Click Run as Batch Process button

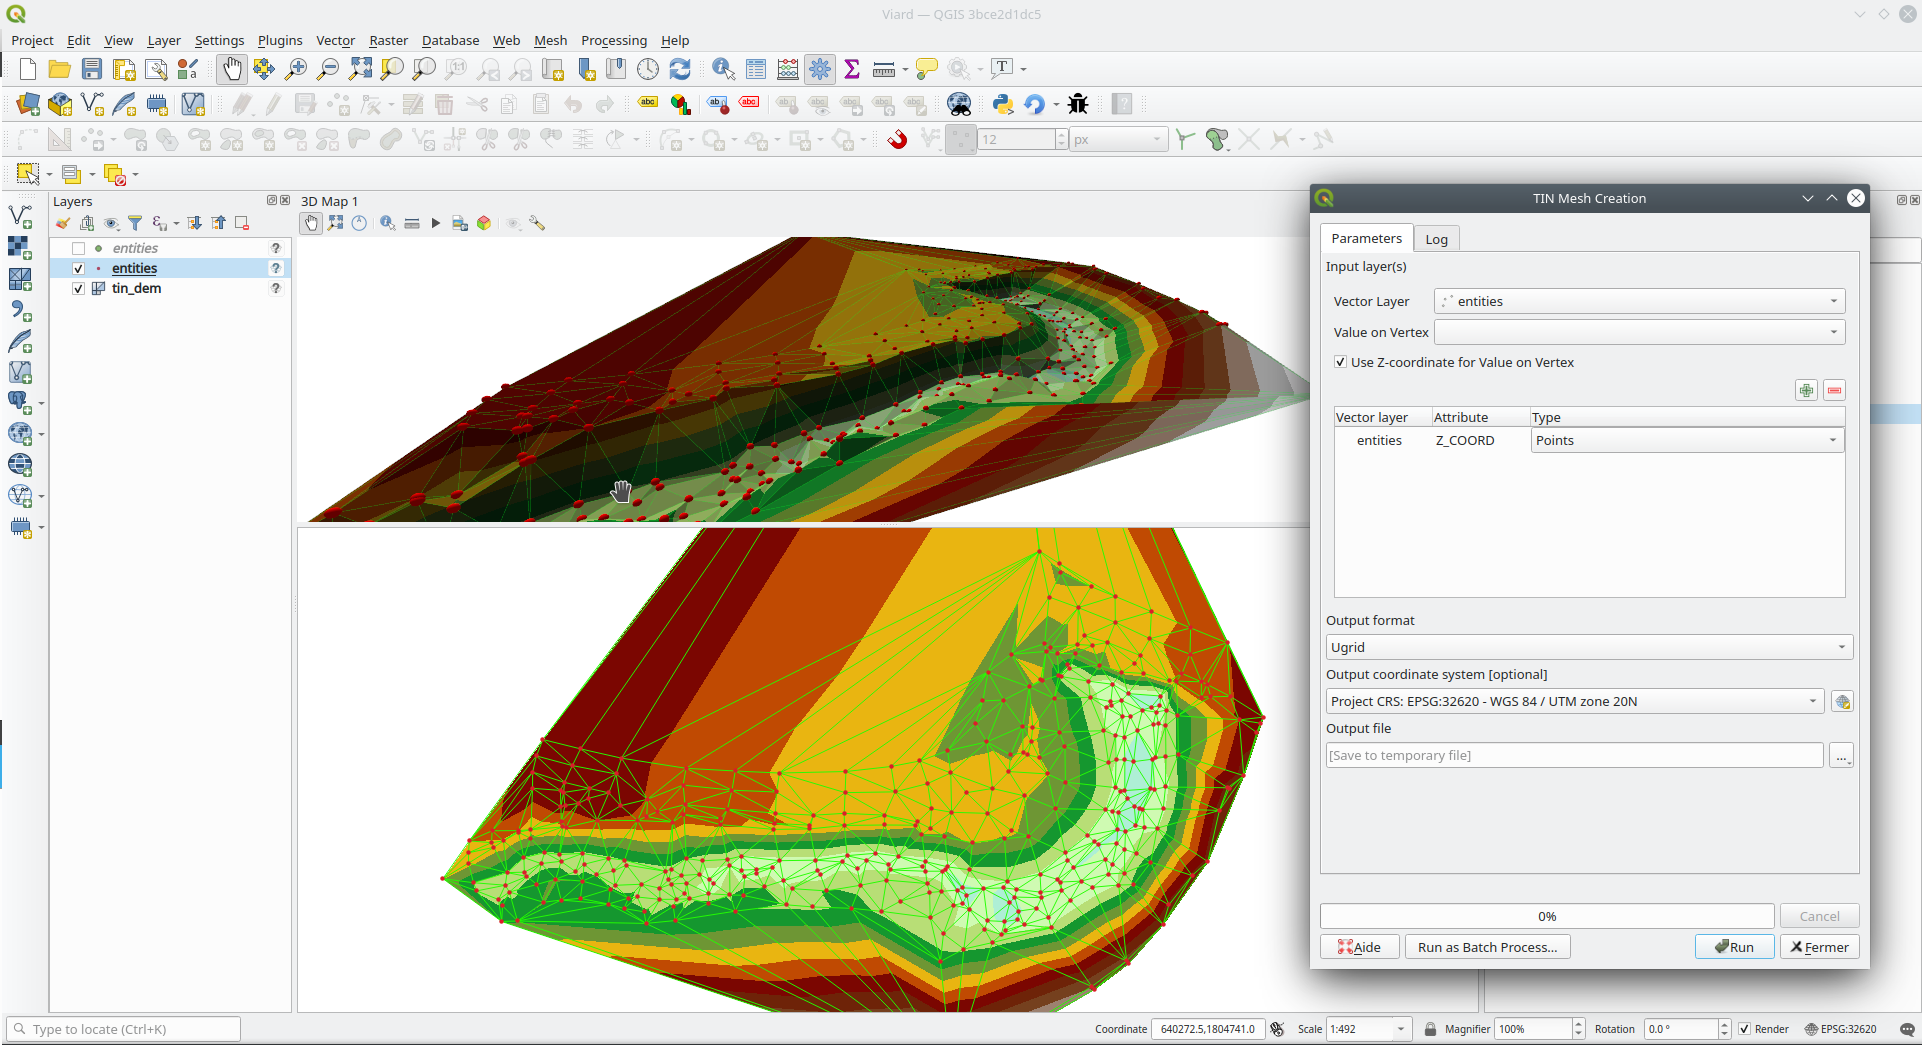pos(1487,947)
